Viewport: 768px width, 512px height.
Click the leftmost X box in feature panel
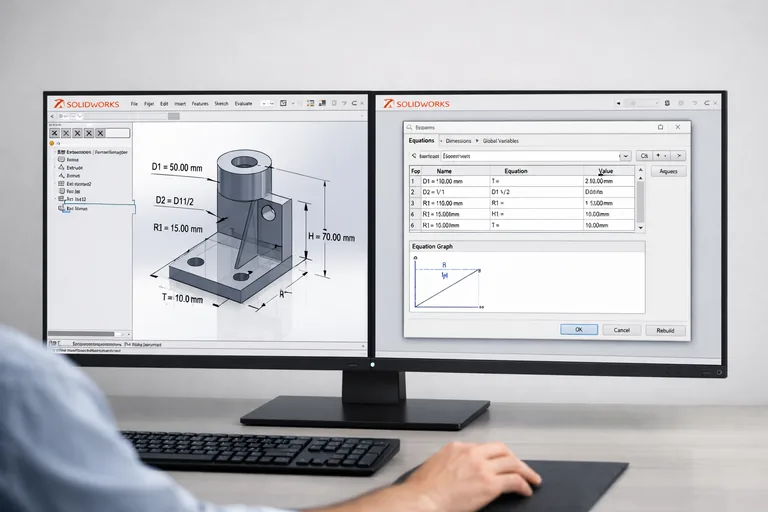pyautogui.click(x=55, y=133)
